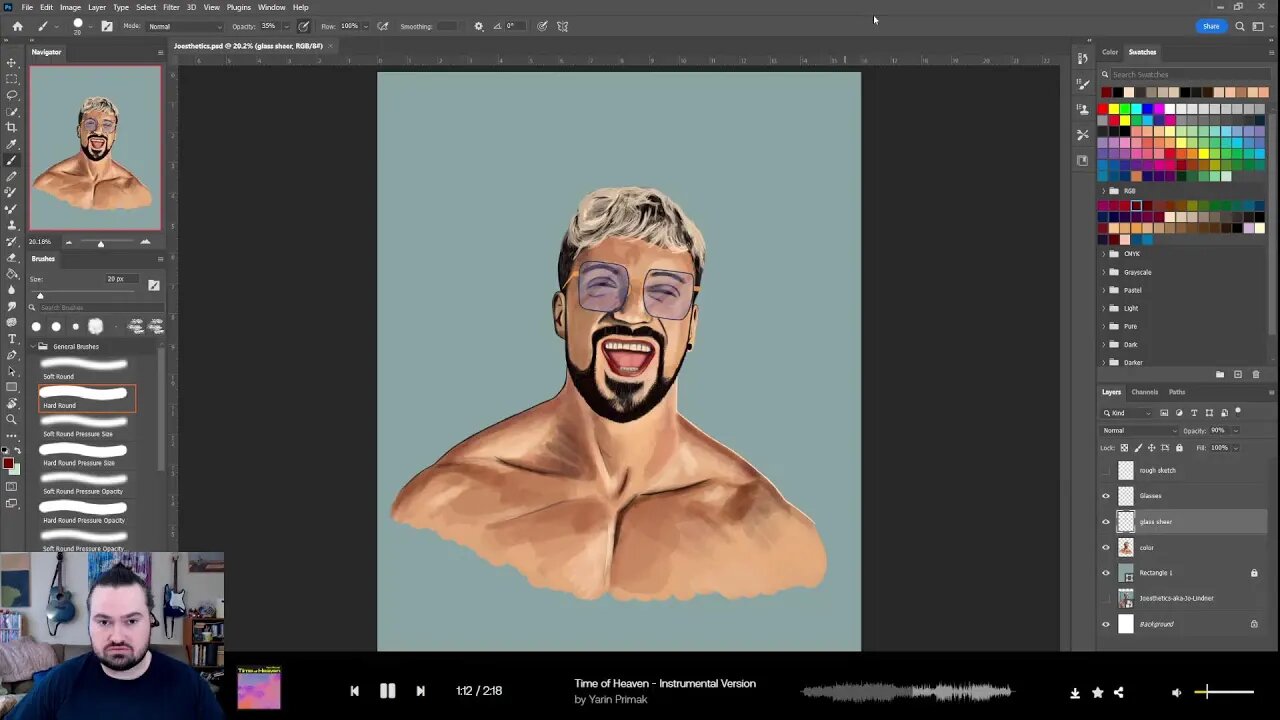Select the Brush tool in the toolbox
Screen dimensions: 1280x720
[x=12, y=160]
